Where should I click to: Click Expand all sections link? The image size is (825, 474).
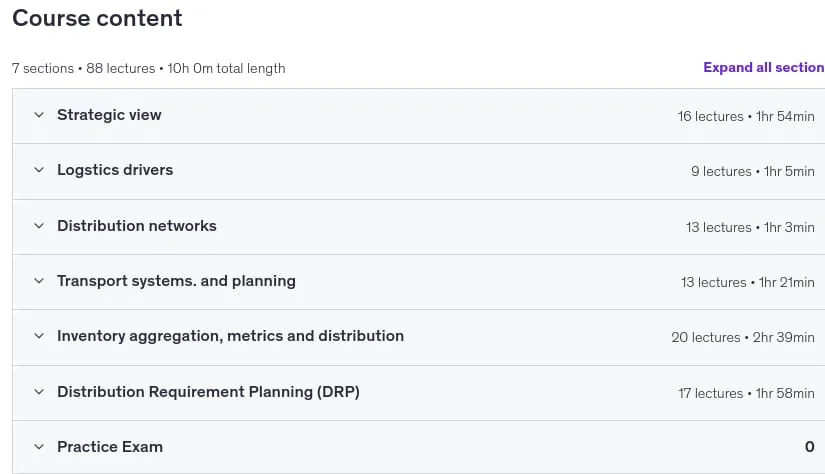[x=764, y=67]
